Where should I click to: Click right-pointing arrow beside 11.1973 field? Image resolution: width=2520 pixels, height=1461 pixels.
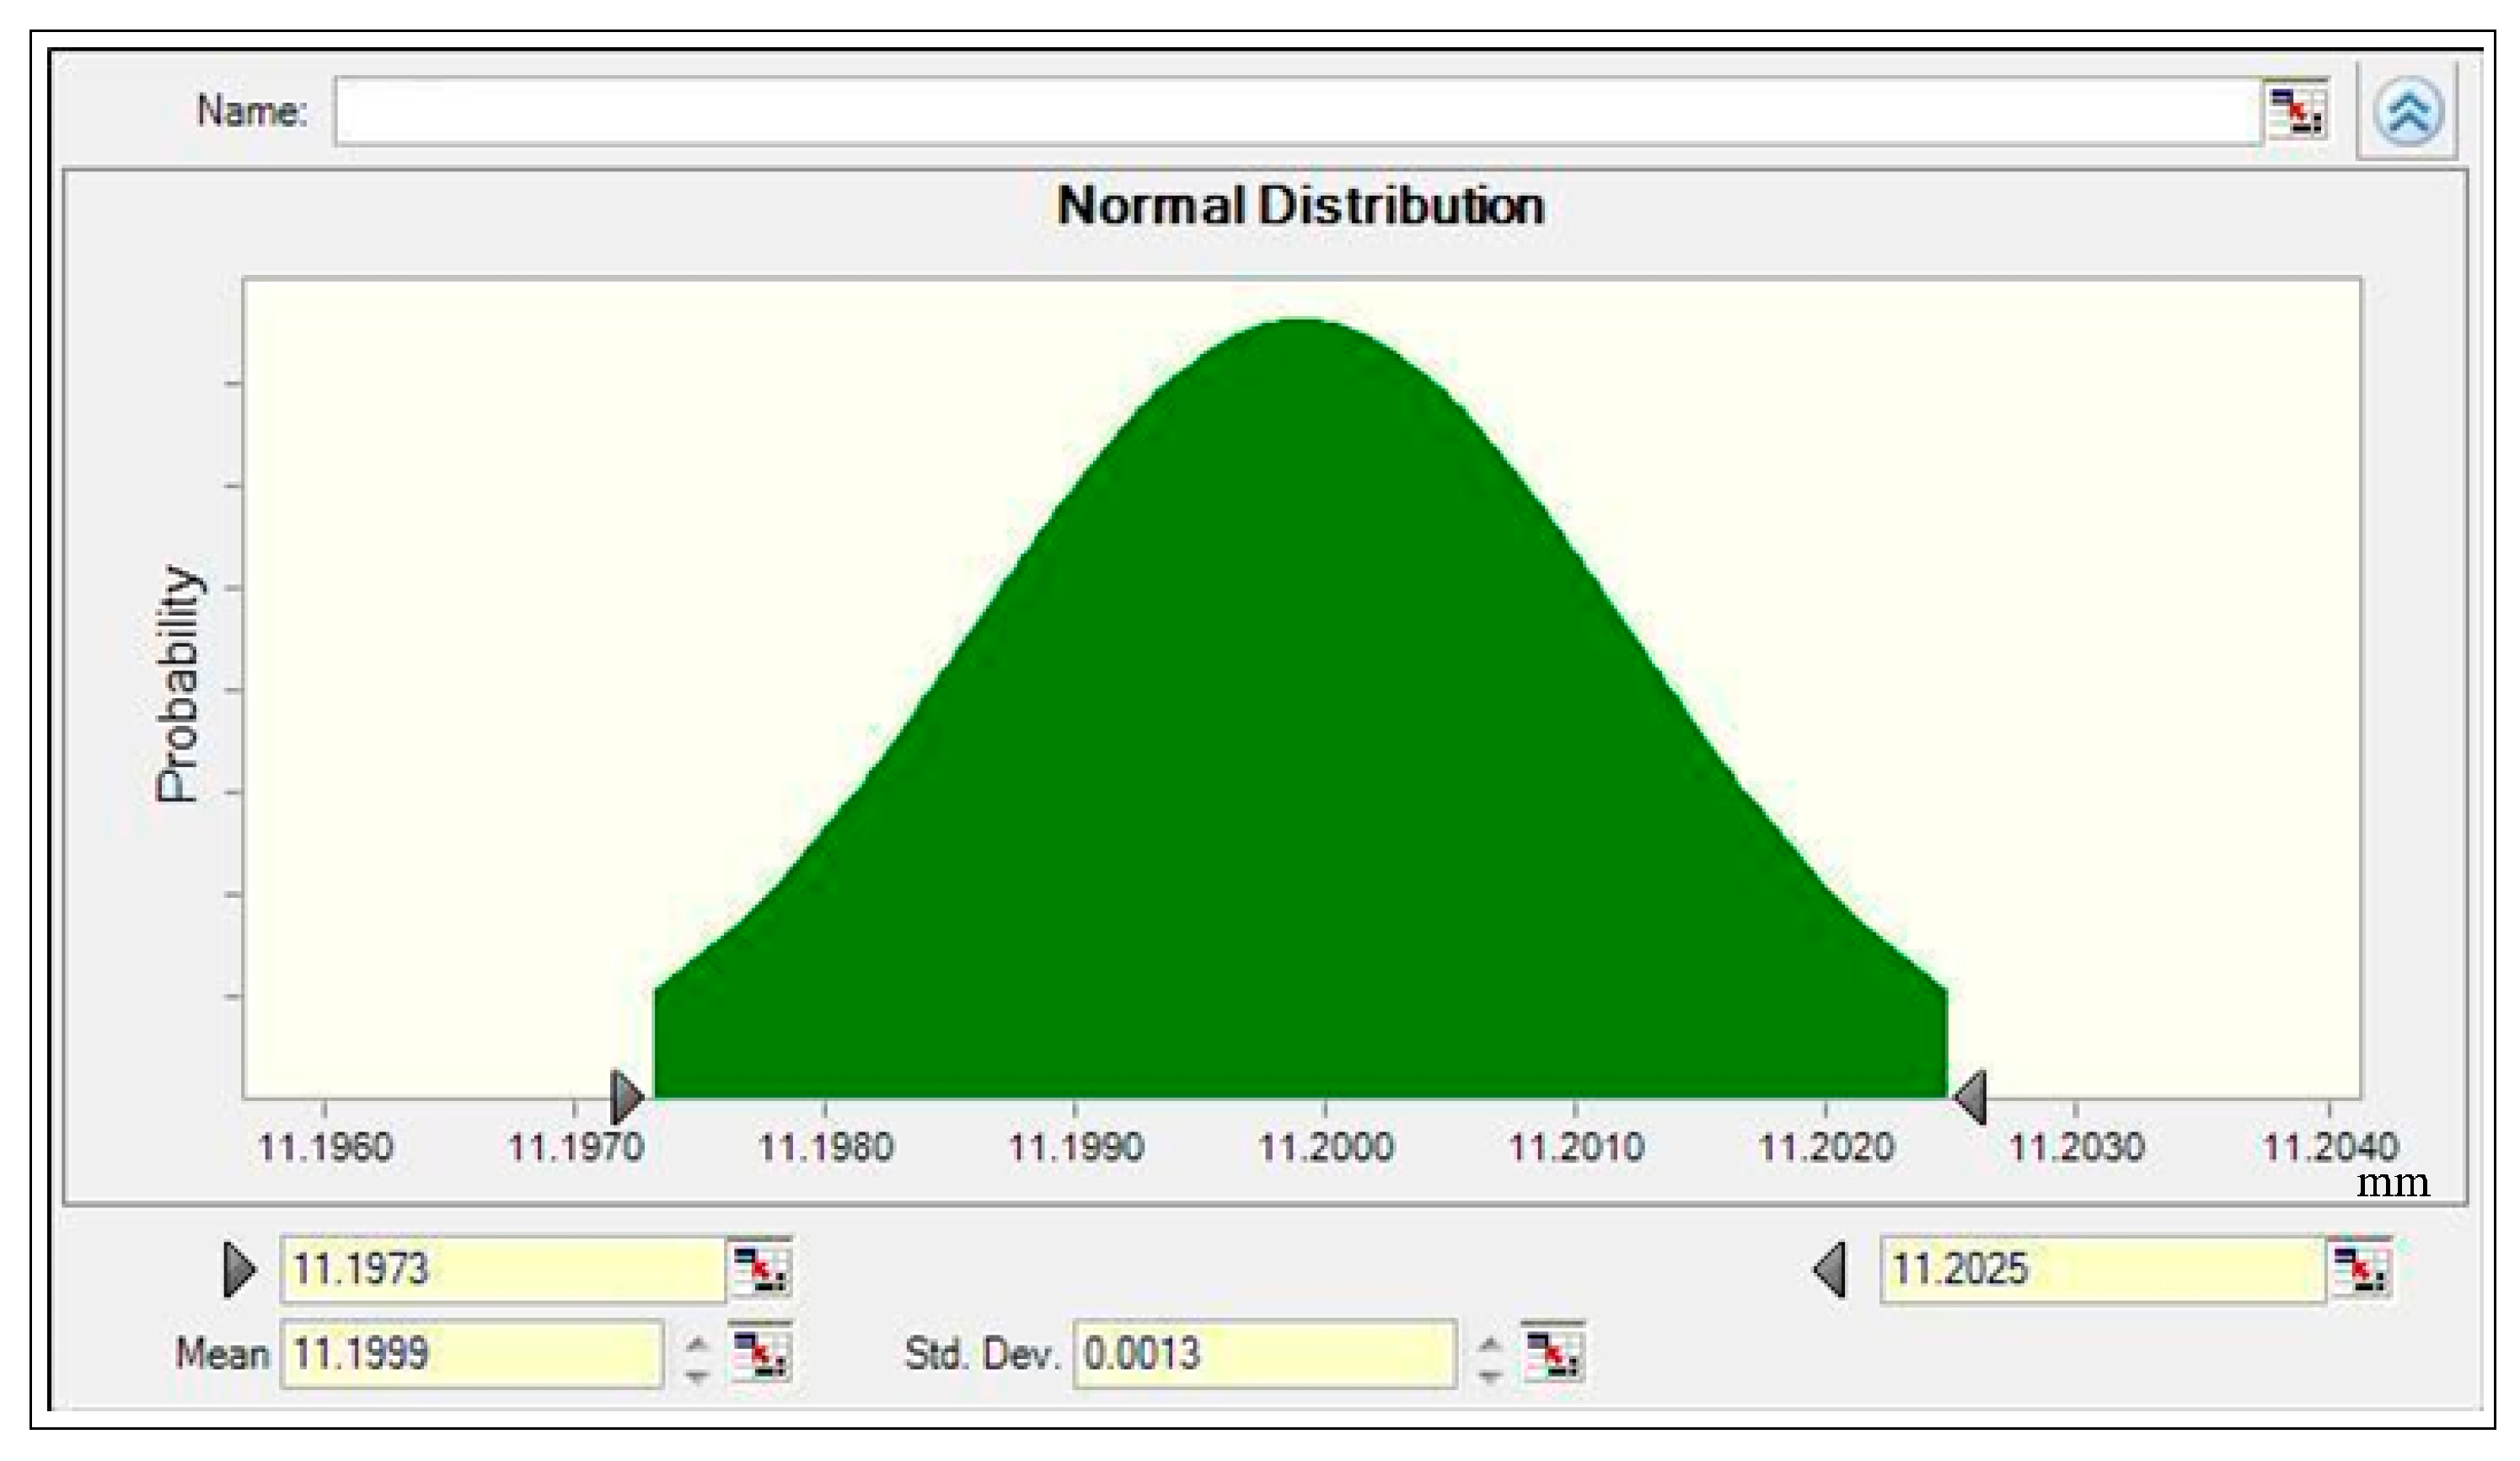[238, 1269]
